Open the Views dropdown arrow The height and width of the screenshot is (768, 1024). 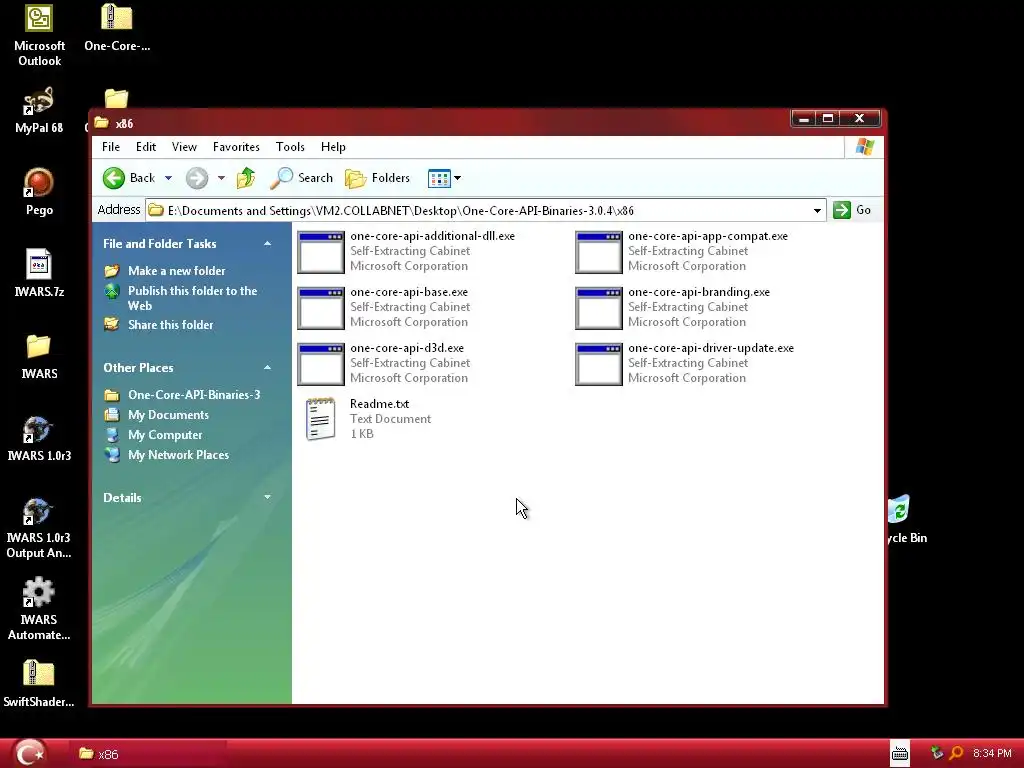(x=457, y=178)
